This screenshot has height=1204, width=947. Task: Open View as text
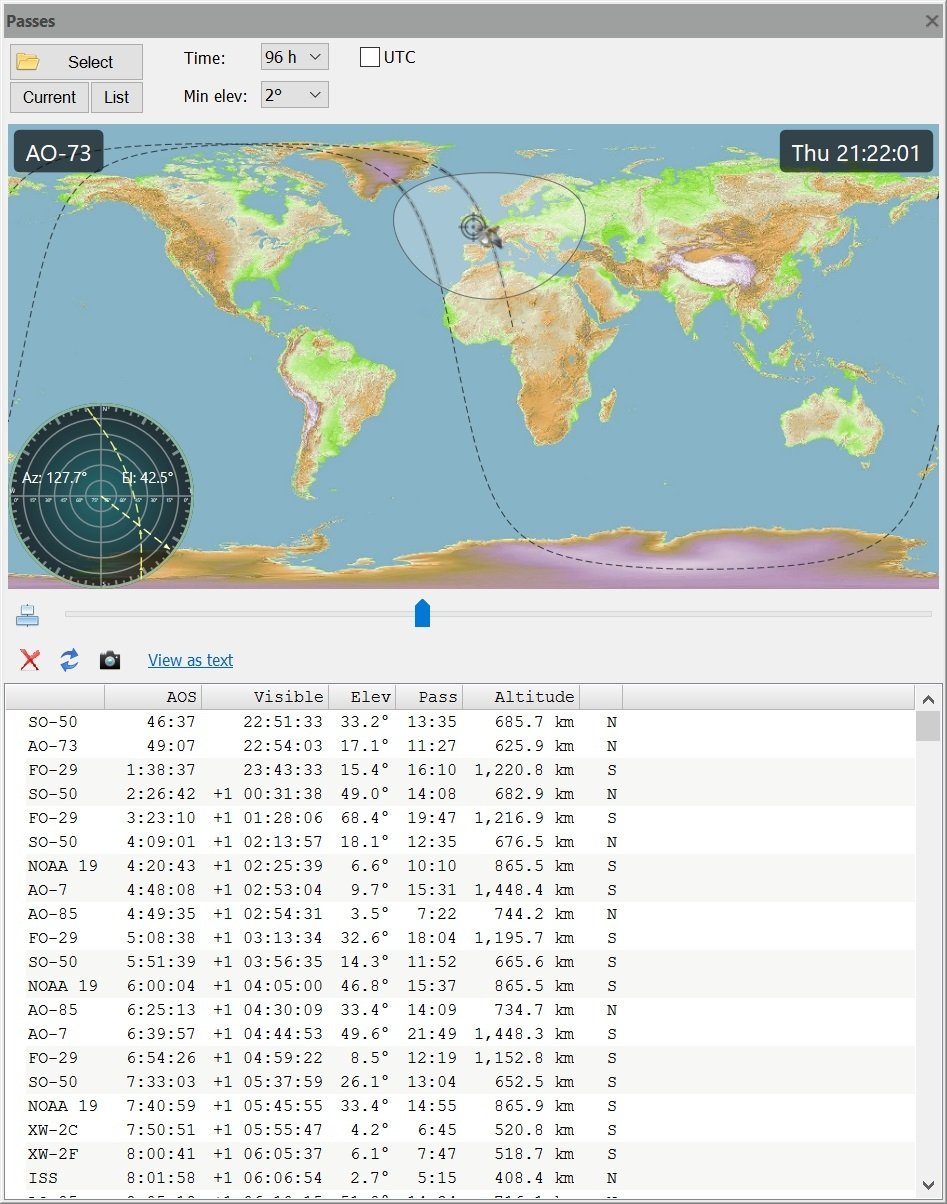pos(190,660)
